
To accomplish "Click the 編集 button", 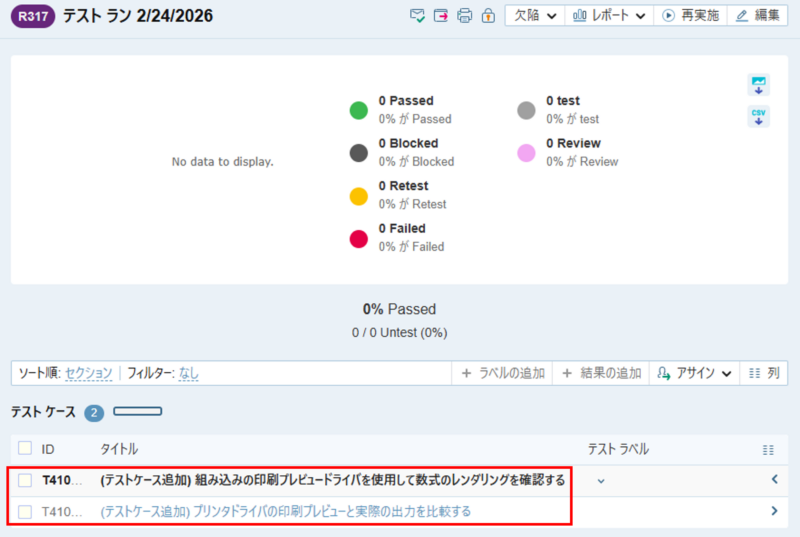I will [758, 15].
